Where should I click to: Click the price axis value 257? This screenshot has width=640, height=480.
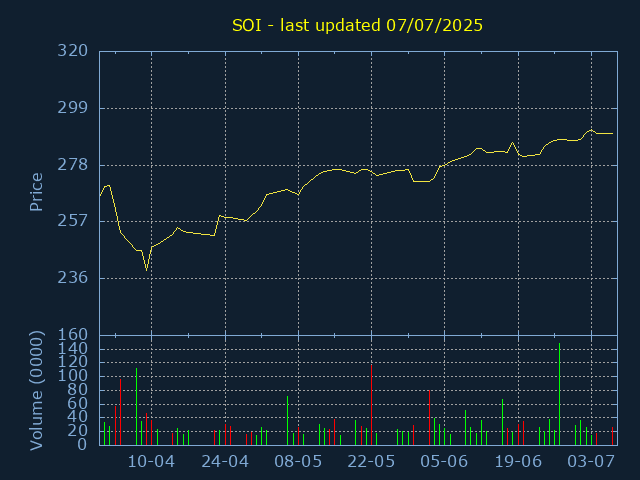click(73, 221)
